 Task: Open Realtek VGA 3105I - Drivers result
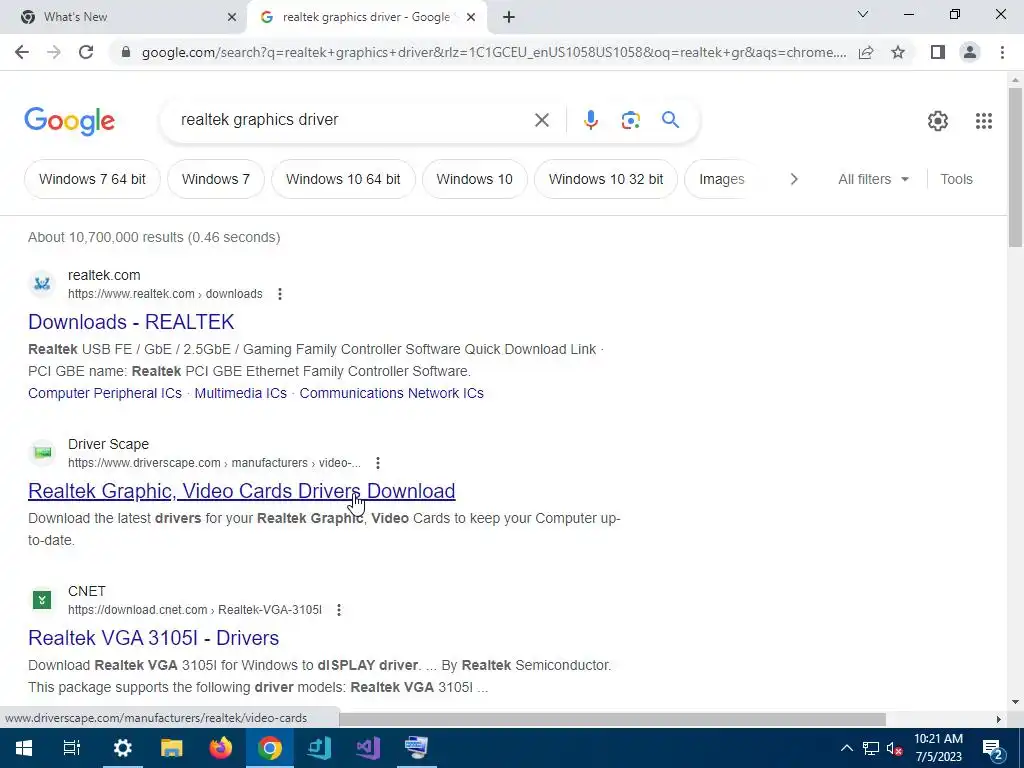(153, 638)
